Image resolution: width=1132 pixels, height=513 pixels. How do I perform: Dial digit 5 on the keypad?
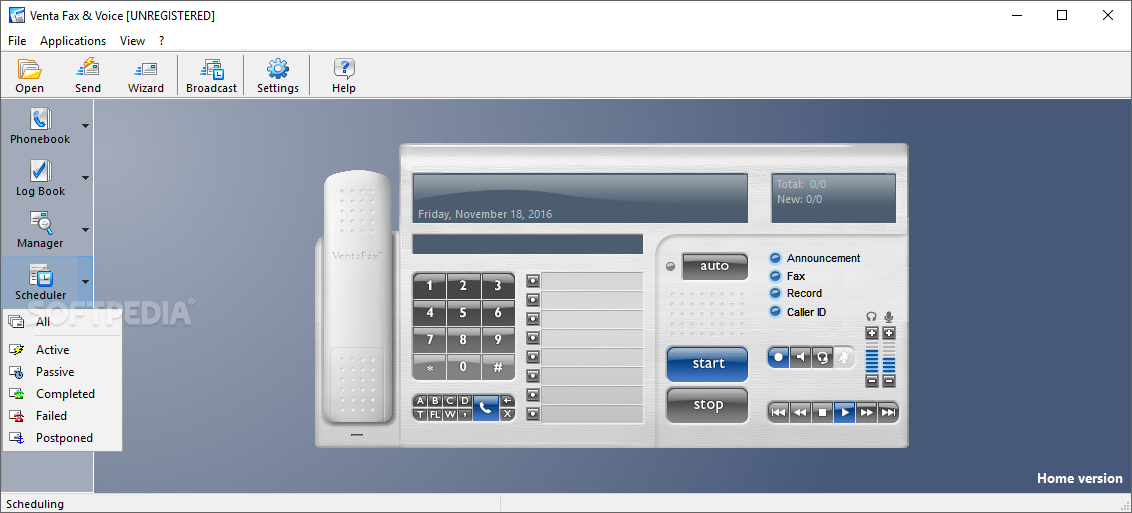(463, 313)
